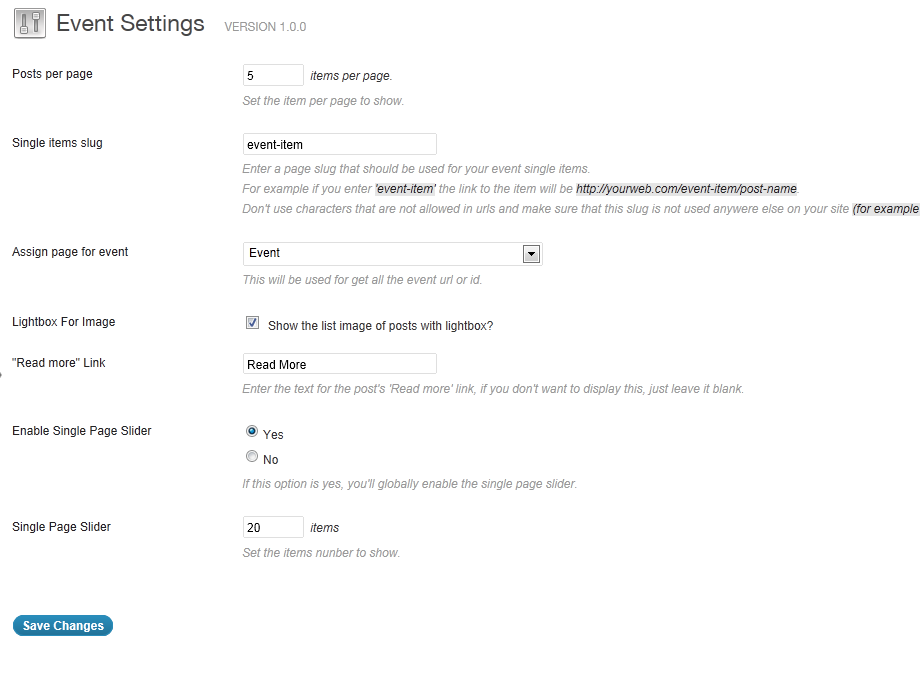This screenshot has width=920, height=696.
Task: Click the Lightbox For Image label
Action: click(x=63, y=322)
